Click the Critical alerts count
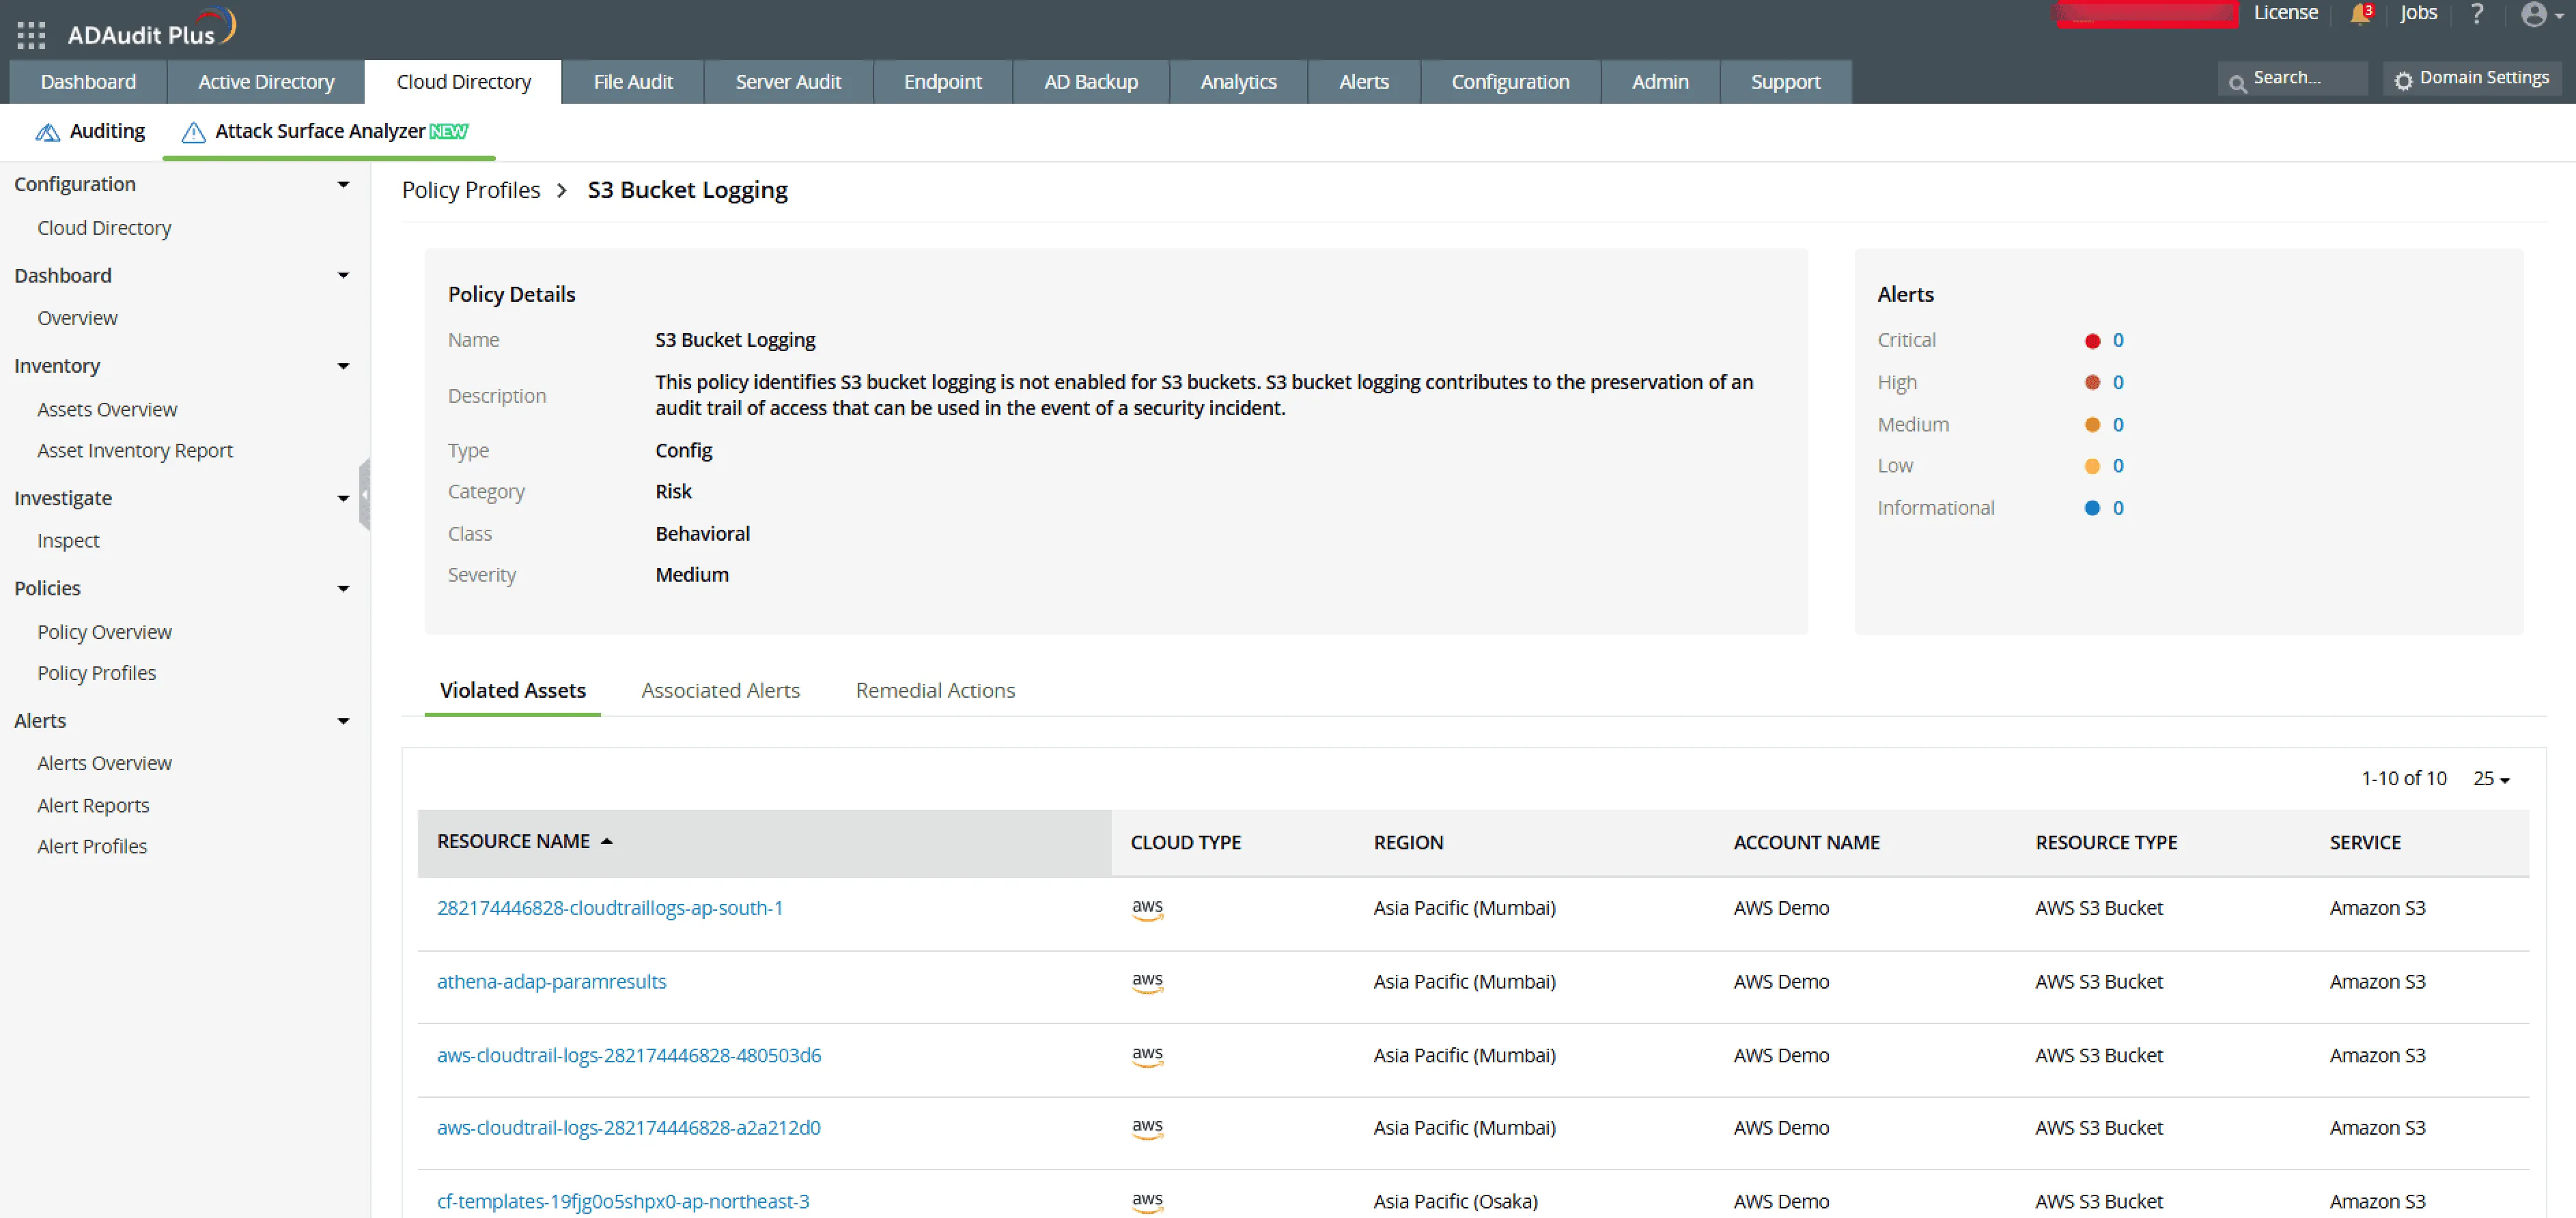Viewport: 2576px width, 1218px height. (2118, 341)
